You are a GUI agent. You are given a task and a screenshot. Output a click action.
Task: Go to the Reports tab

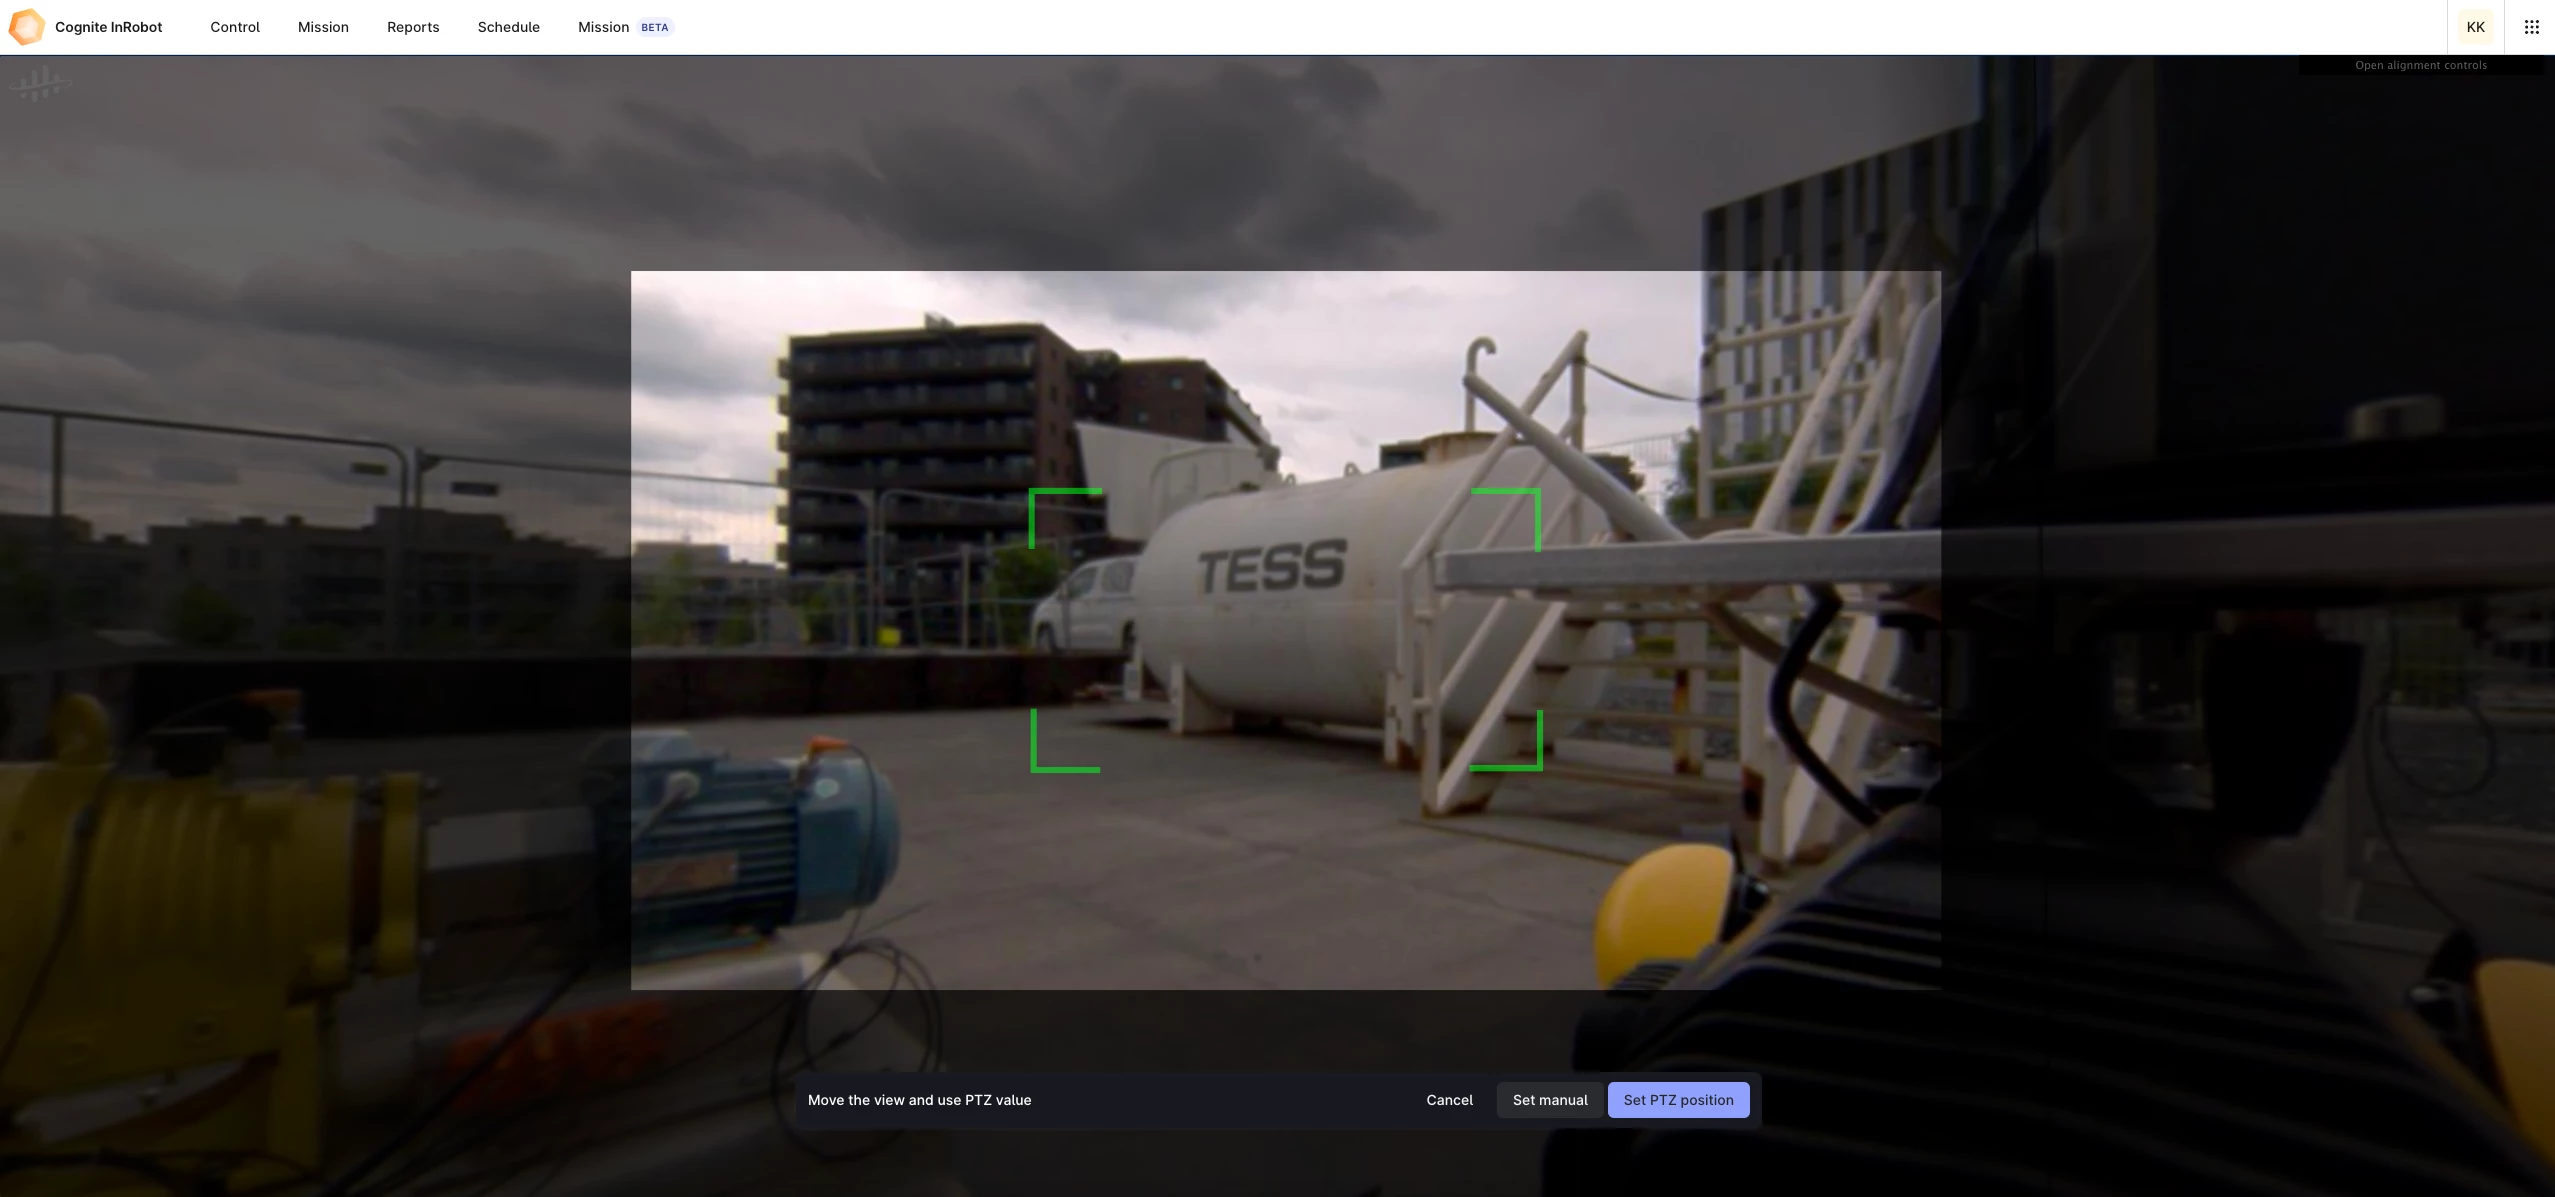tap(413, 27)
